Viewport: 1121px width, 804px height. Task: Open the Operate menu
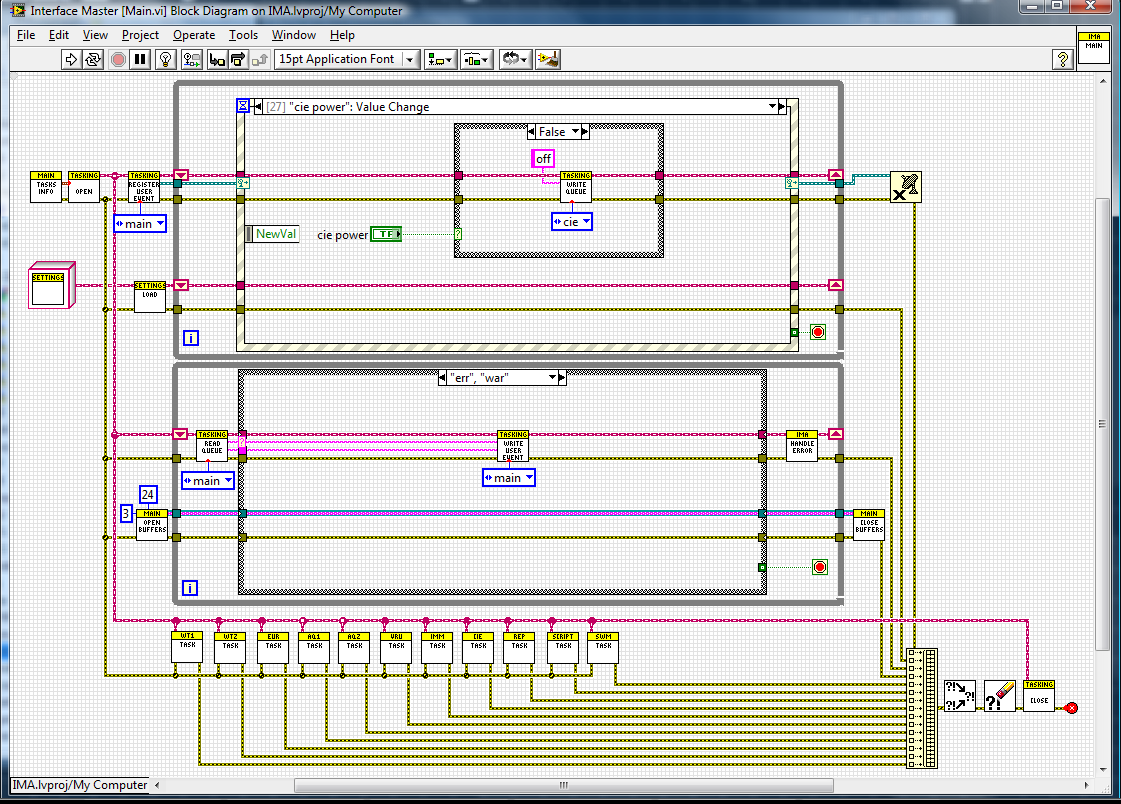[194, 35]
